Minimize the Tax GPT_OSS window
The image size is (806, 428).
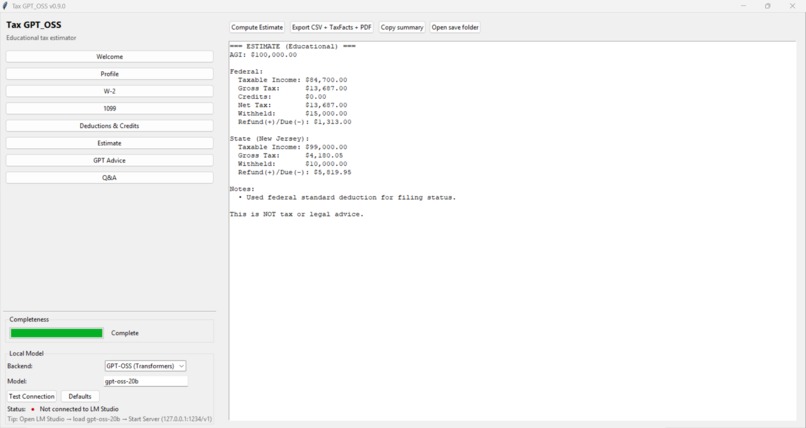tap(743, 6)
